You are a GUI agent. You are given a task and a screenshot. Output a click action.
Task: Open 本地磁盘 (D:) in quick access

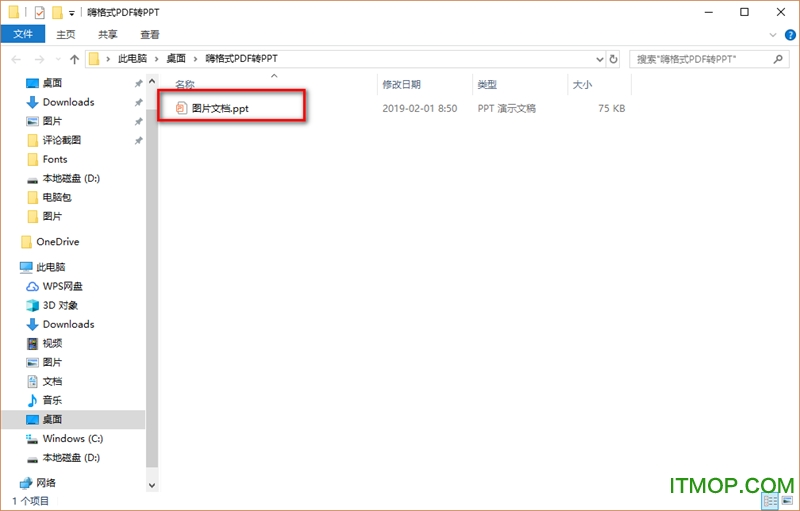pos(71,178)
